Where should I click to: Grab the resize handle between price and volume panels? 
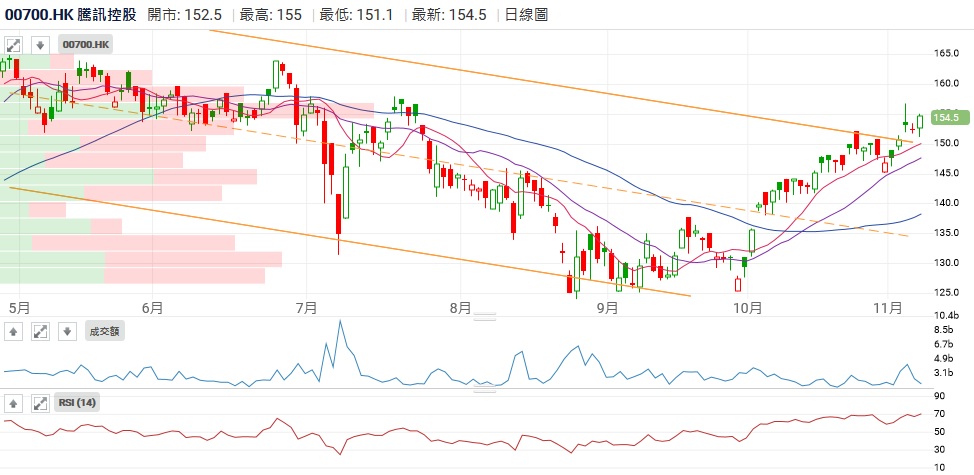point(484,317)
